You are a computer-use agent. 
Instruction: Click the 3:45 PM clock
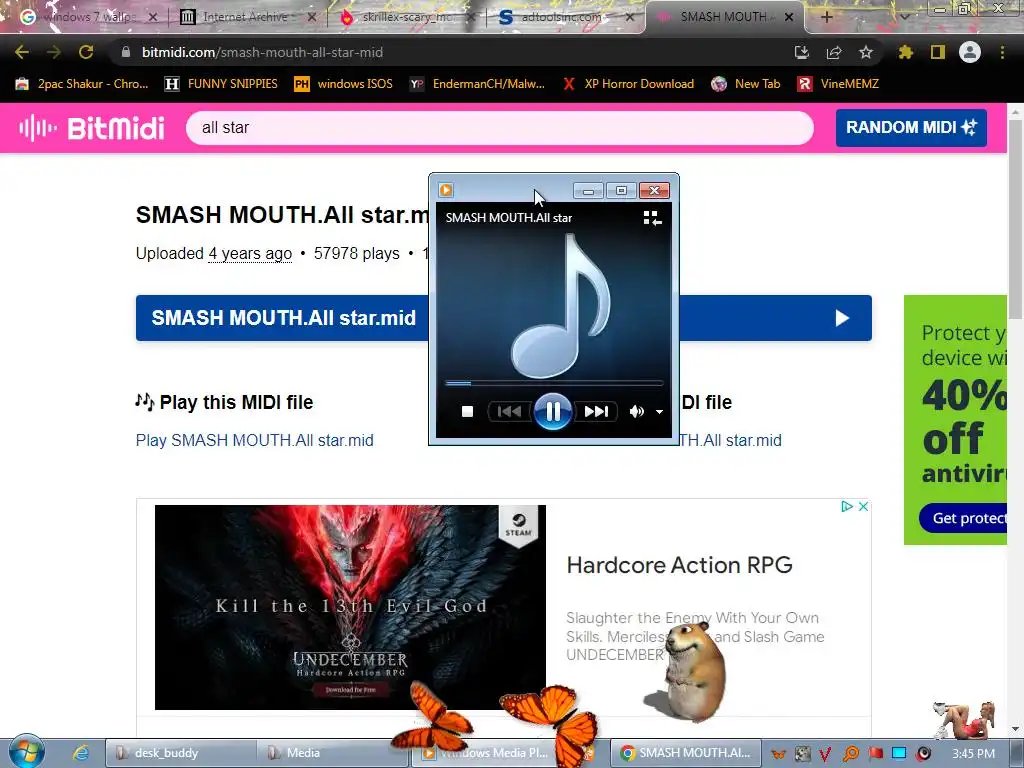[x=973, y=754]
